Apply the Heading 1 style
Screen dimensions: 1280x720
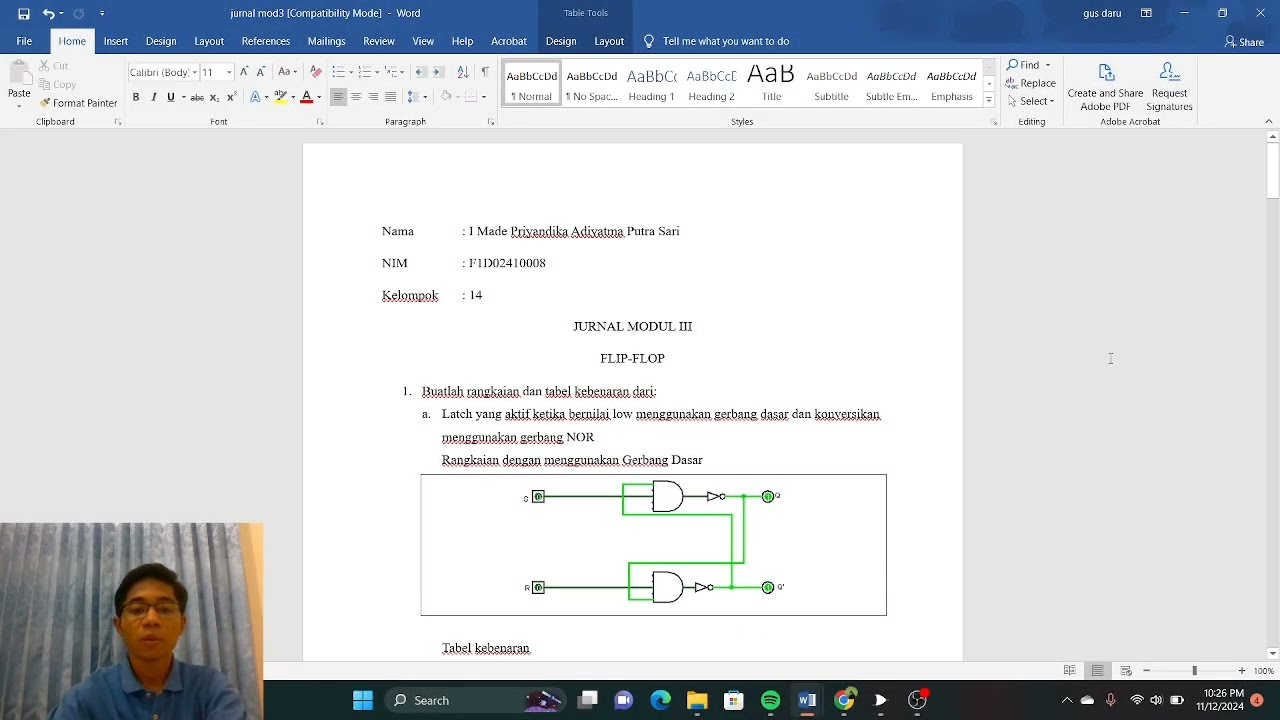tap(651, 85)
